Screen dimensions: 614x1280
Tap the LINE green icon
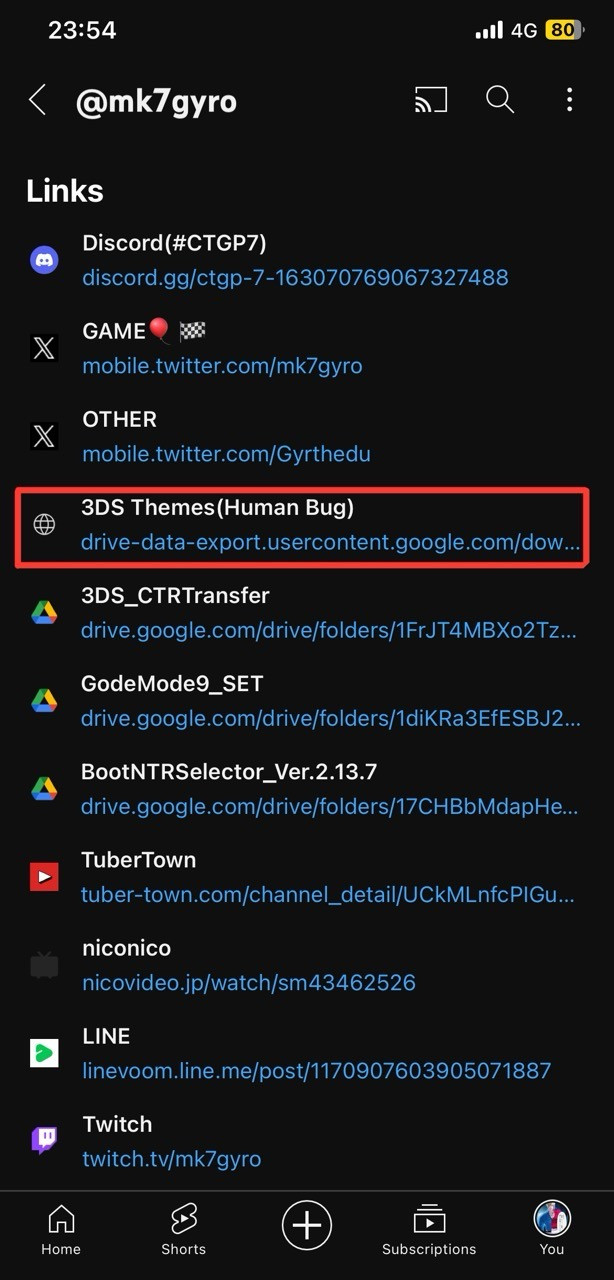click(44, 1053)
